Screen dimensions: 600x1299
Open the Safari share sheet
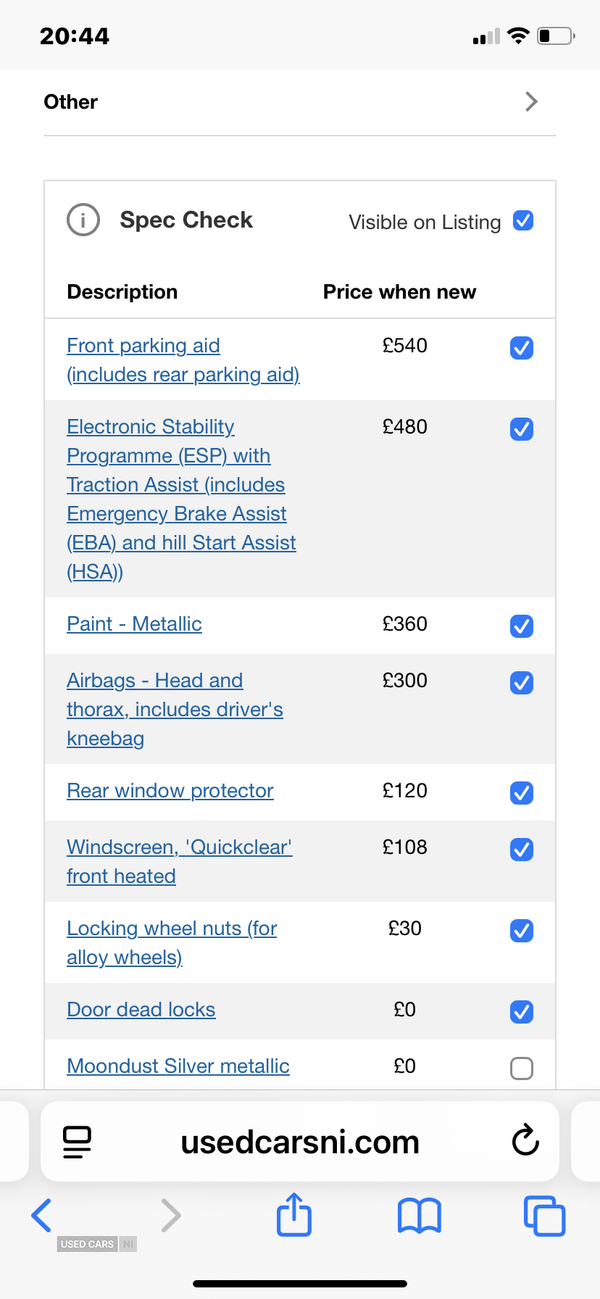294,1214
